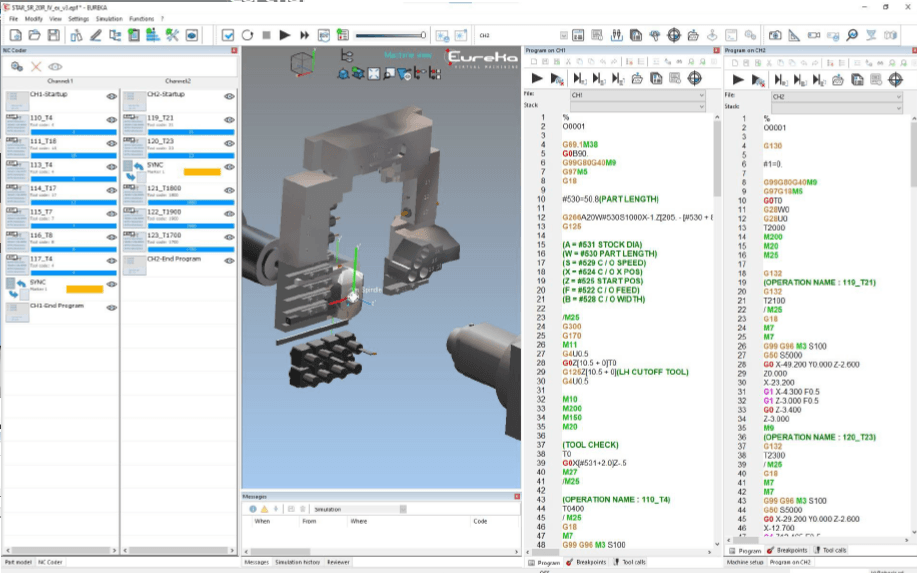Click the clipboard icon in main toolbar
The width and height of the screenshot is (917, 573).
pos(134,35)
